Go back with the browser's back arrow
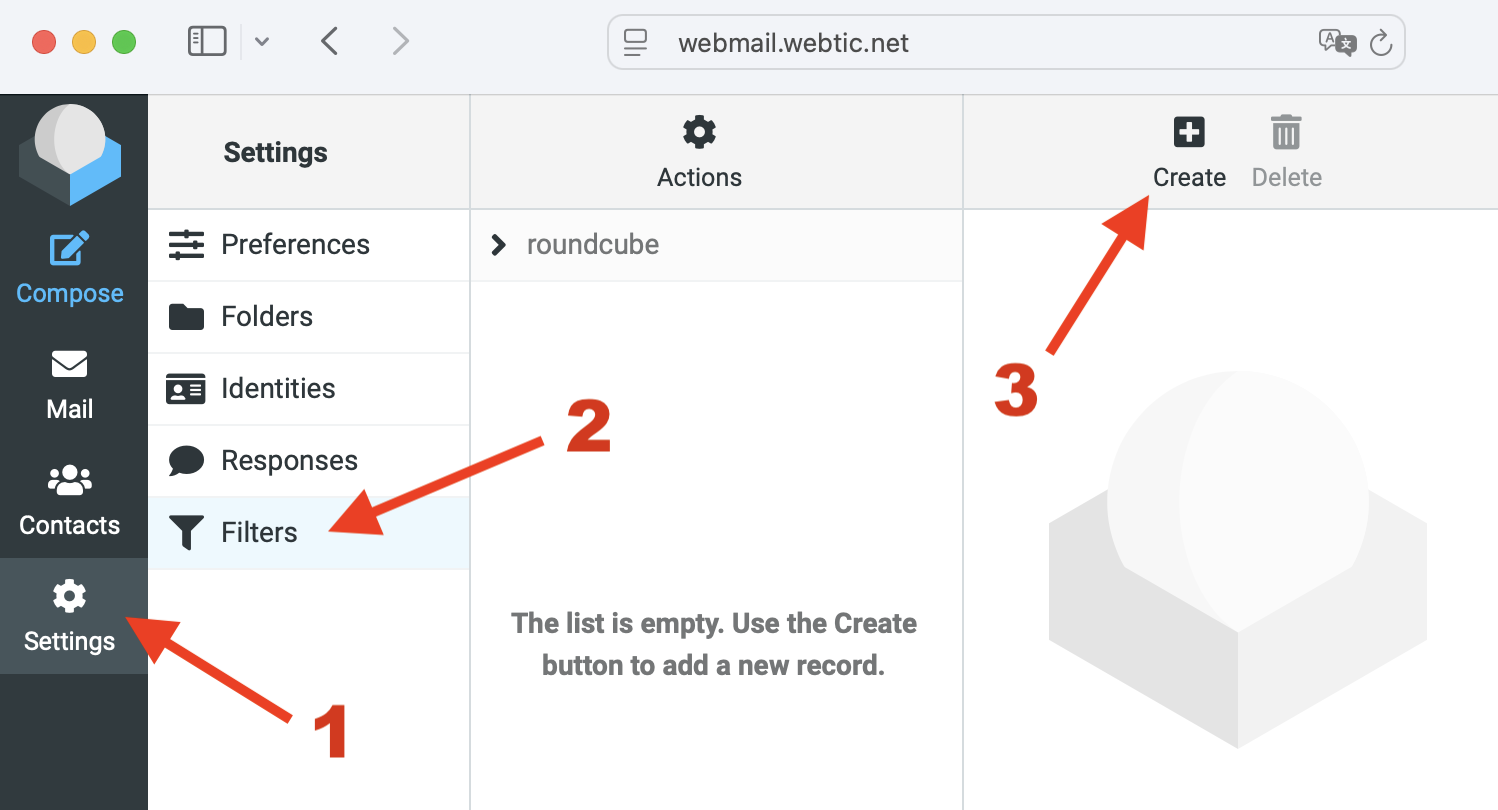The height and width of the screenshot is (810, 1498). pos(329,42)
